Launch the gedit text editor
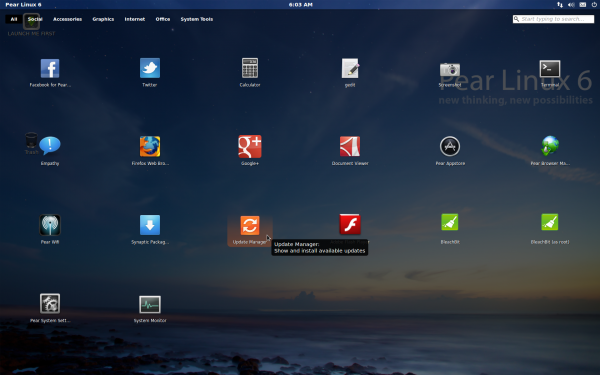 [x=350, y=68]
